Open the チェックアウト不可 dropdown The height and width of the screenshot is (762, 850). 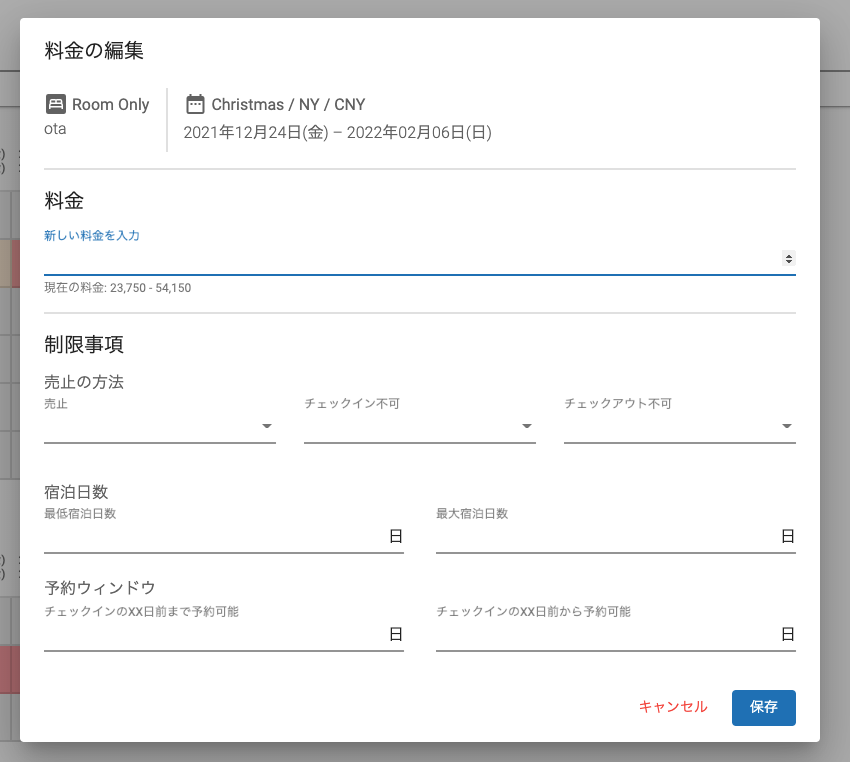[x=680, y=427]
